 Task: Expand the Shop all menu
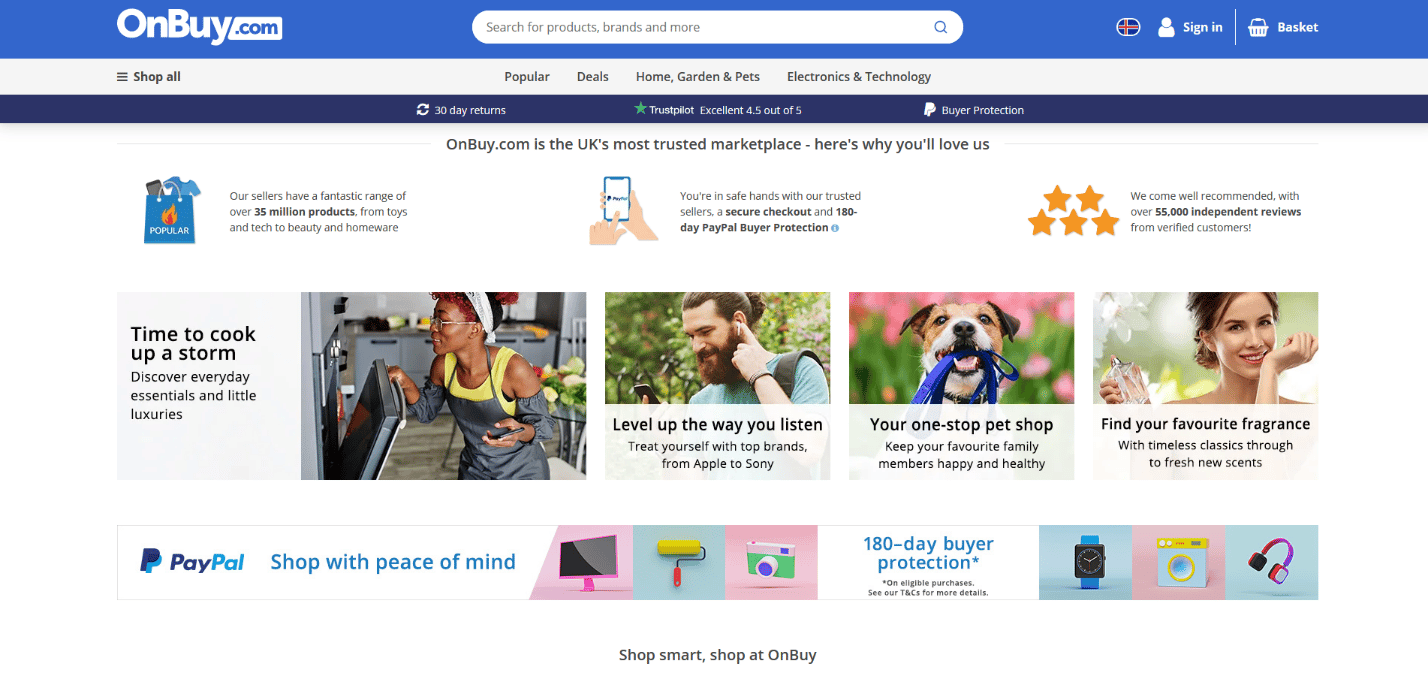tap(149, 77)
